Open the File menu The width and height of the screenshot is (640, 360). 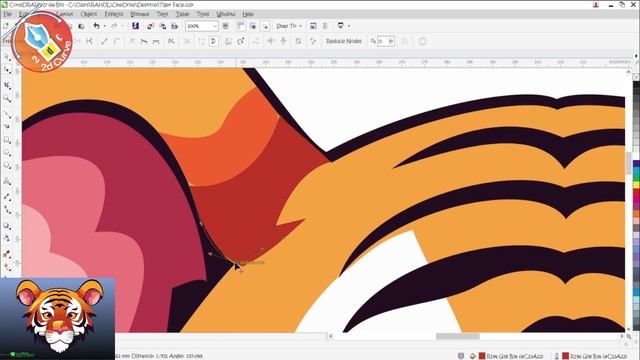point(7,14)
